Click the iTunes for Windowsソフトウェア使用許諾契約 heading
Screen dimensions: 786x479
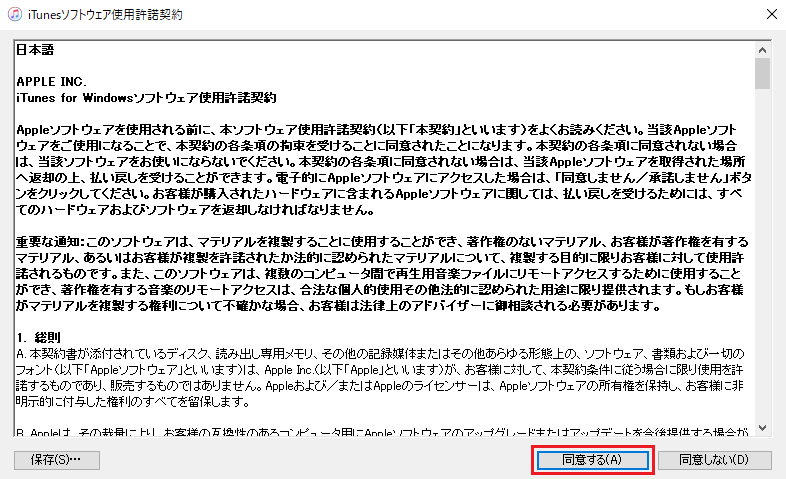pos(146,98)
